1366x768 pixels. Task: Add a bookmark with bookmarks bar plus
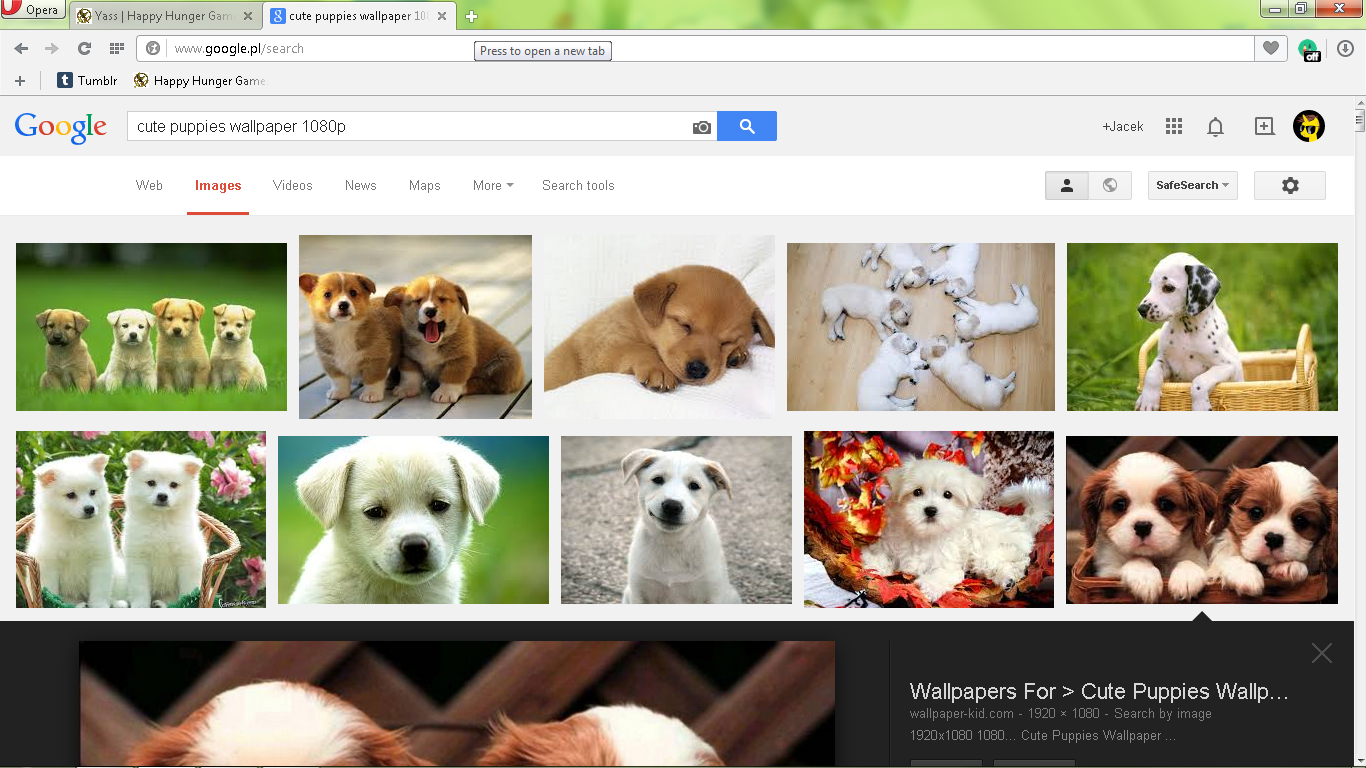tap(19, 81)
